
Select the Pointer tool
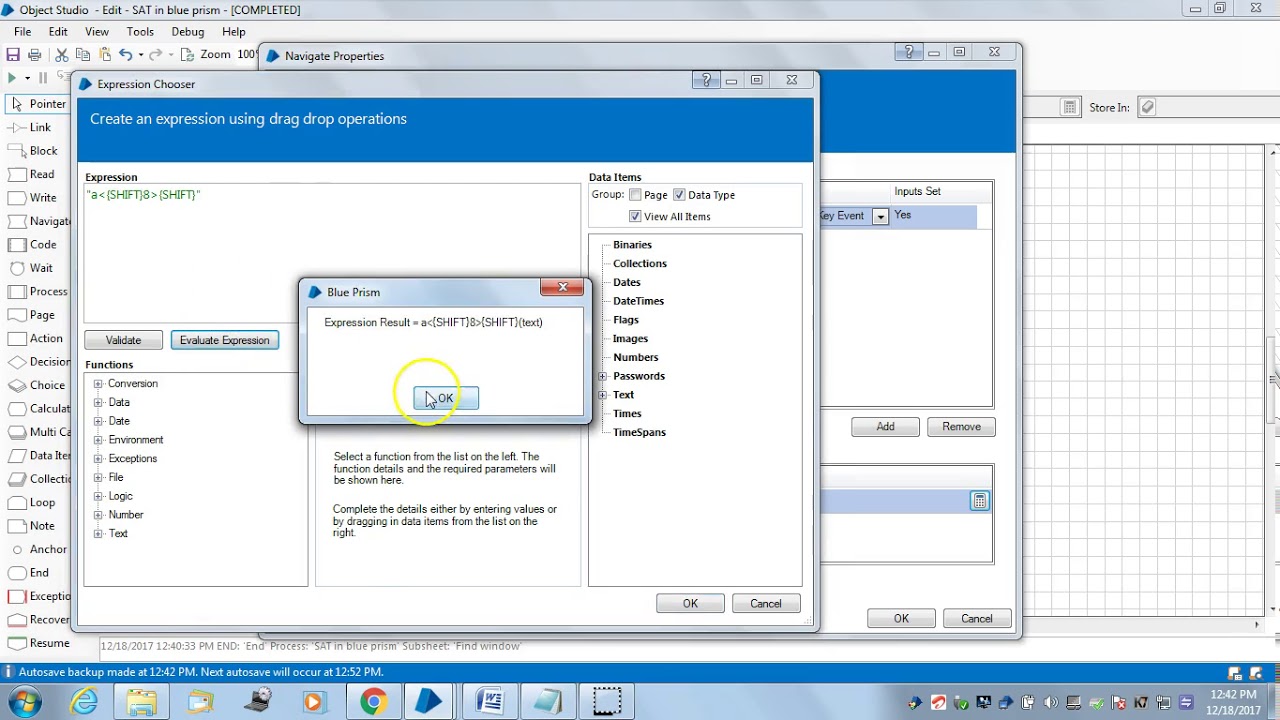click(x=37, y=104)
